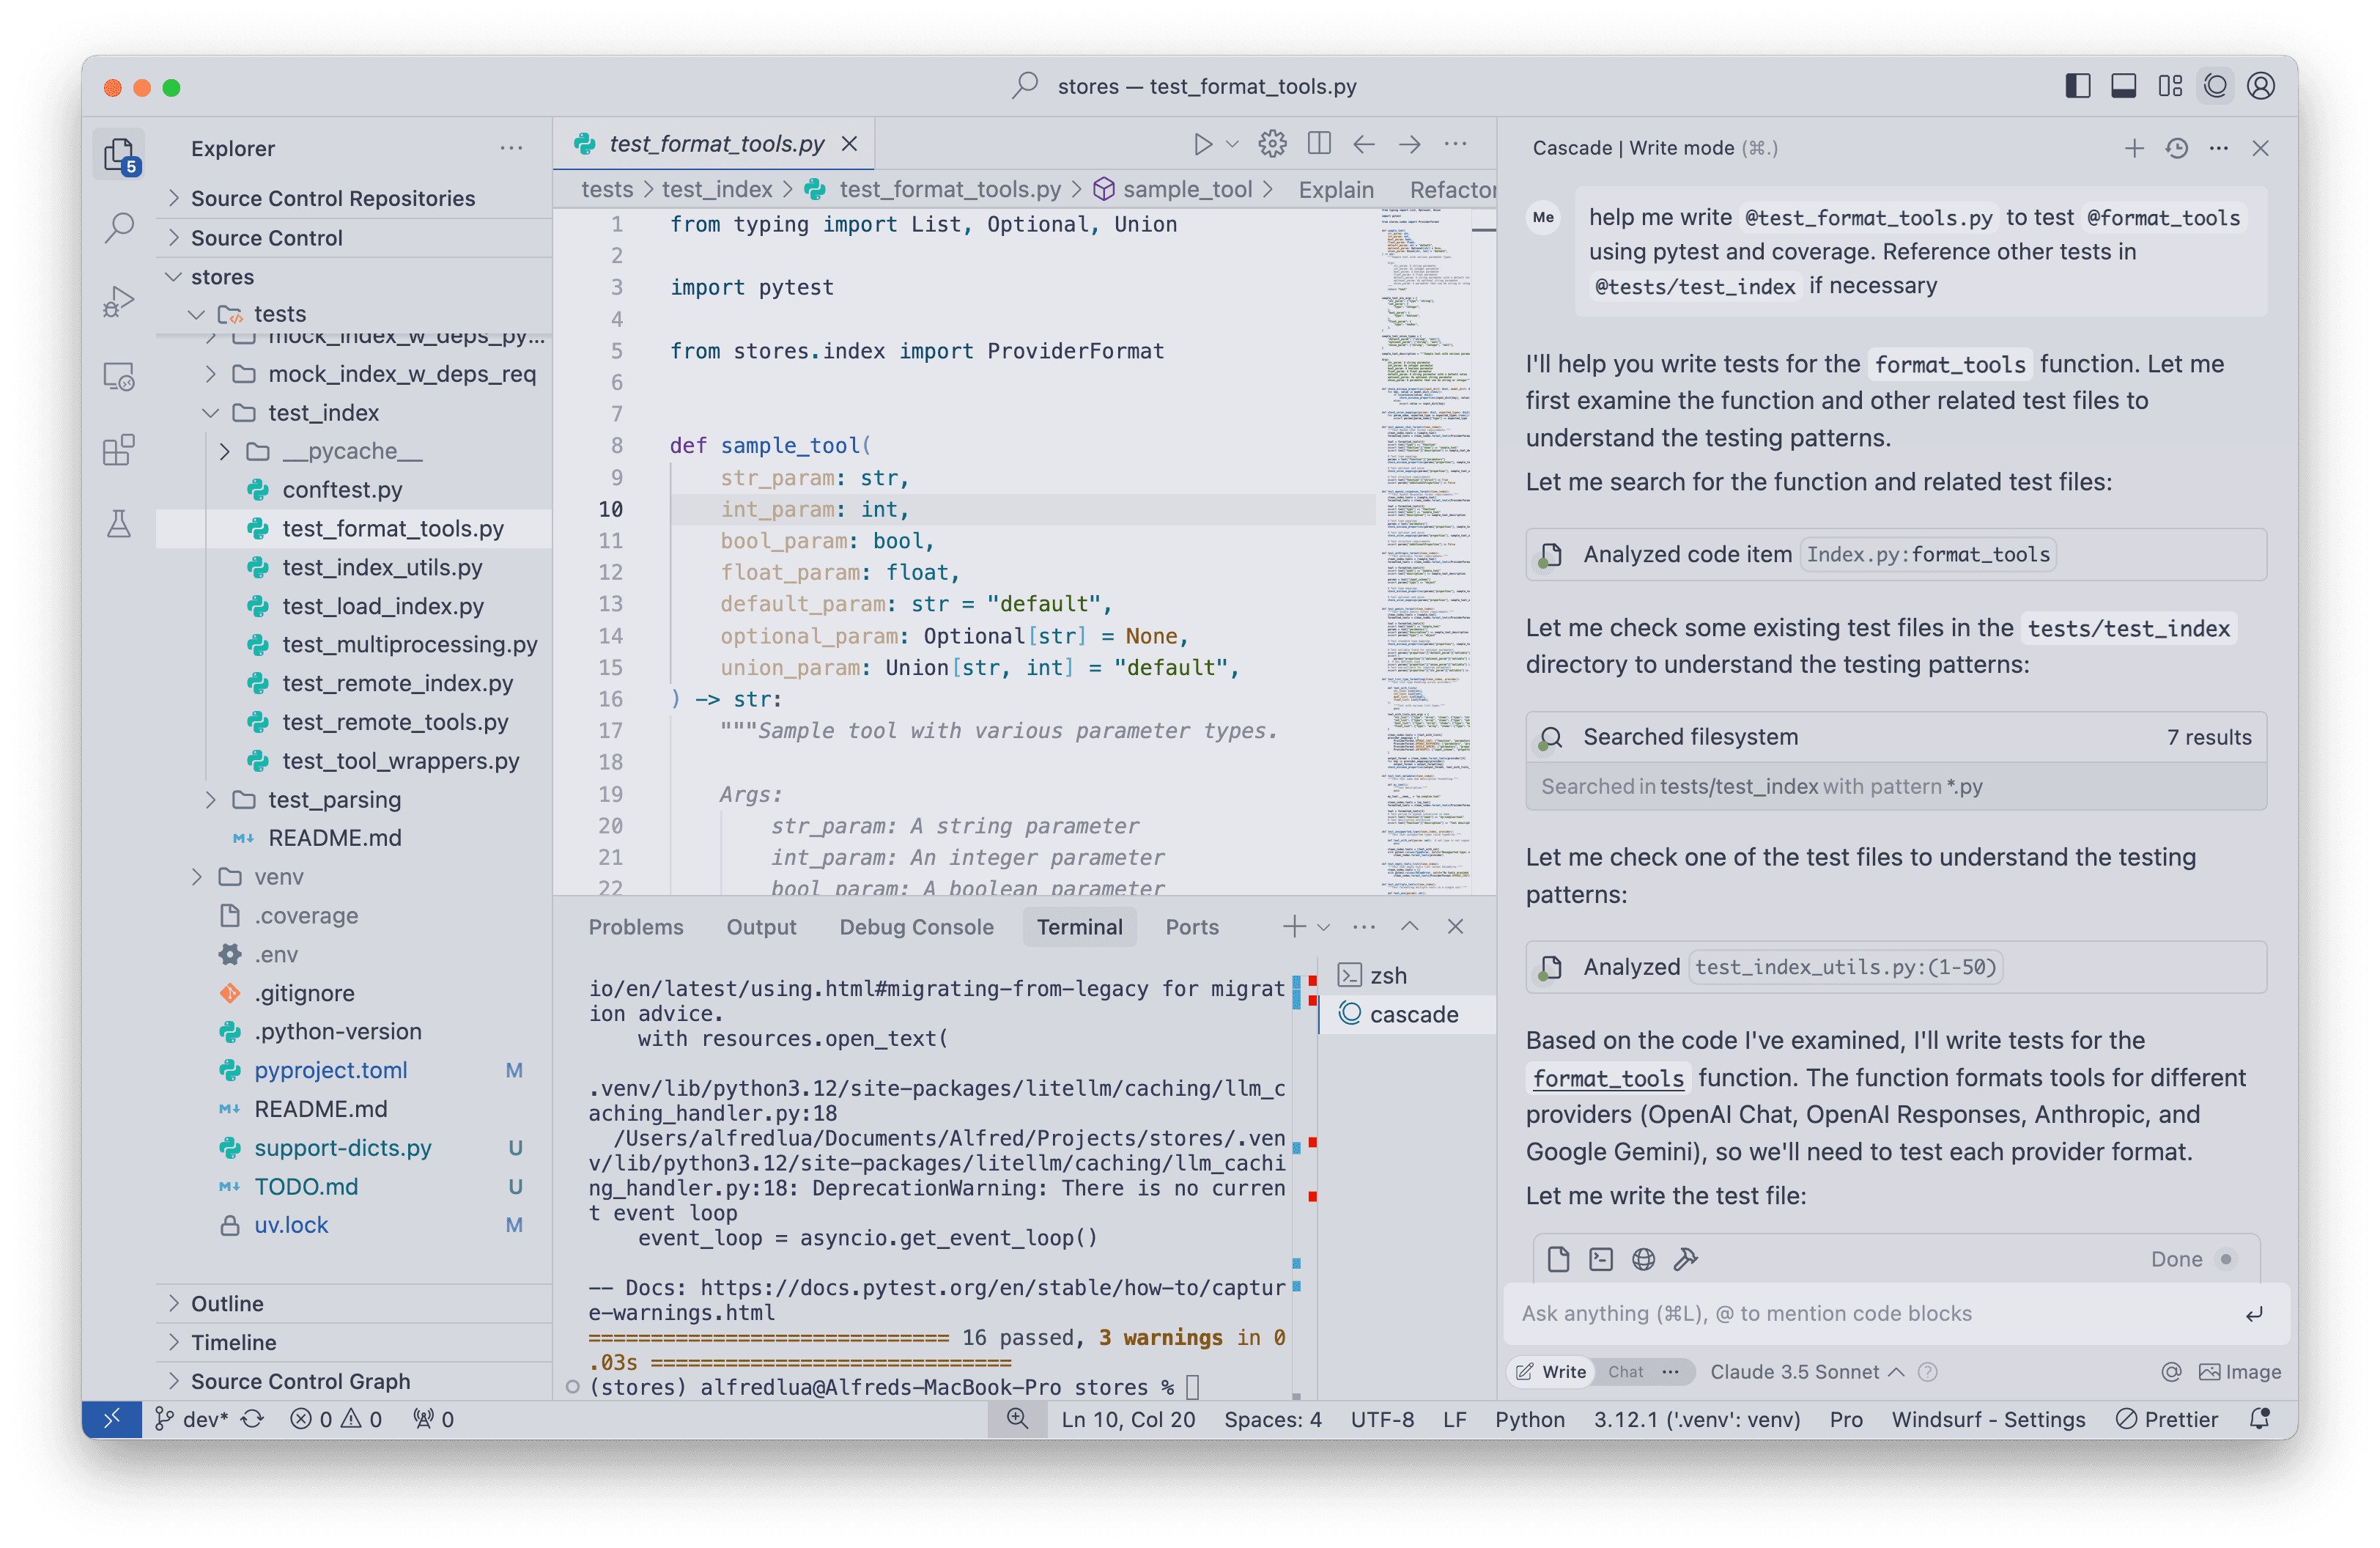Open Testing flask view
The height and width of the screenshot is (1548, 2380).
coord(119,524)
